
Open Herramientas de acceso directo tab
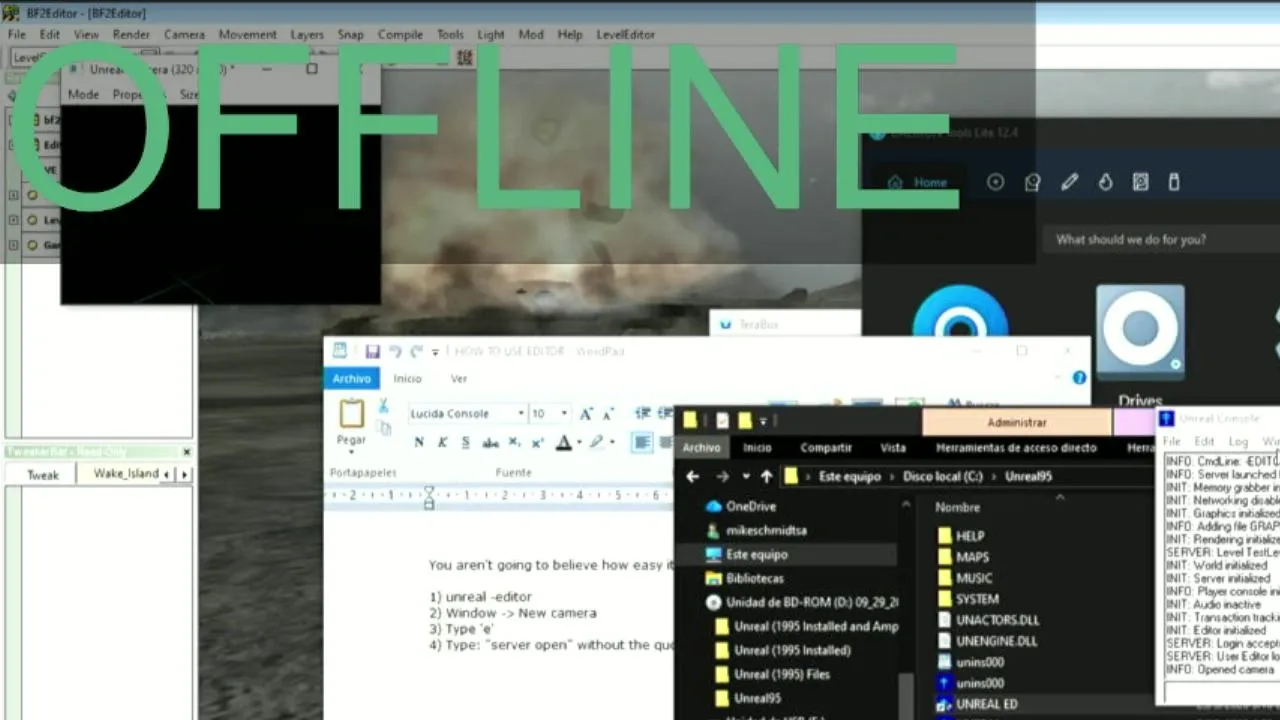[x=1016, y=448]
